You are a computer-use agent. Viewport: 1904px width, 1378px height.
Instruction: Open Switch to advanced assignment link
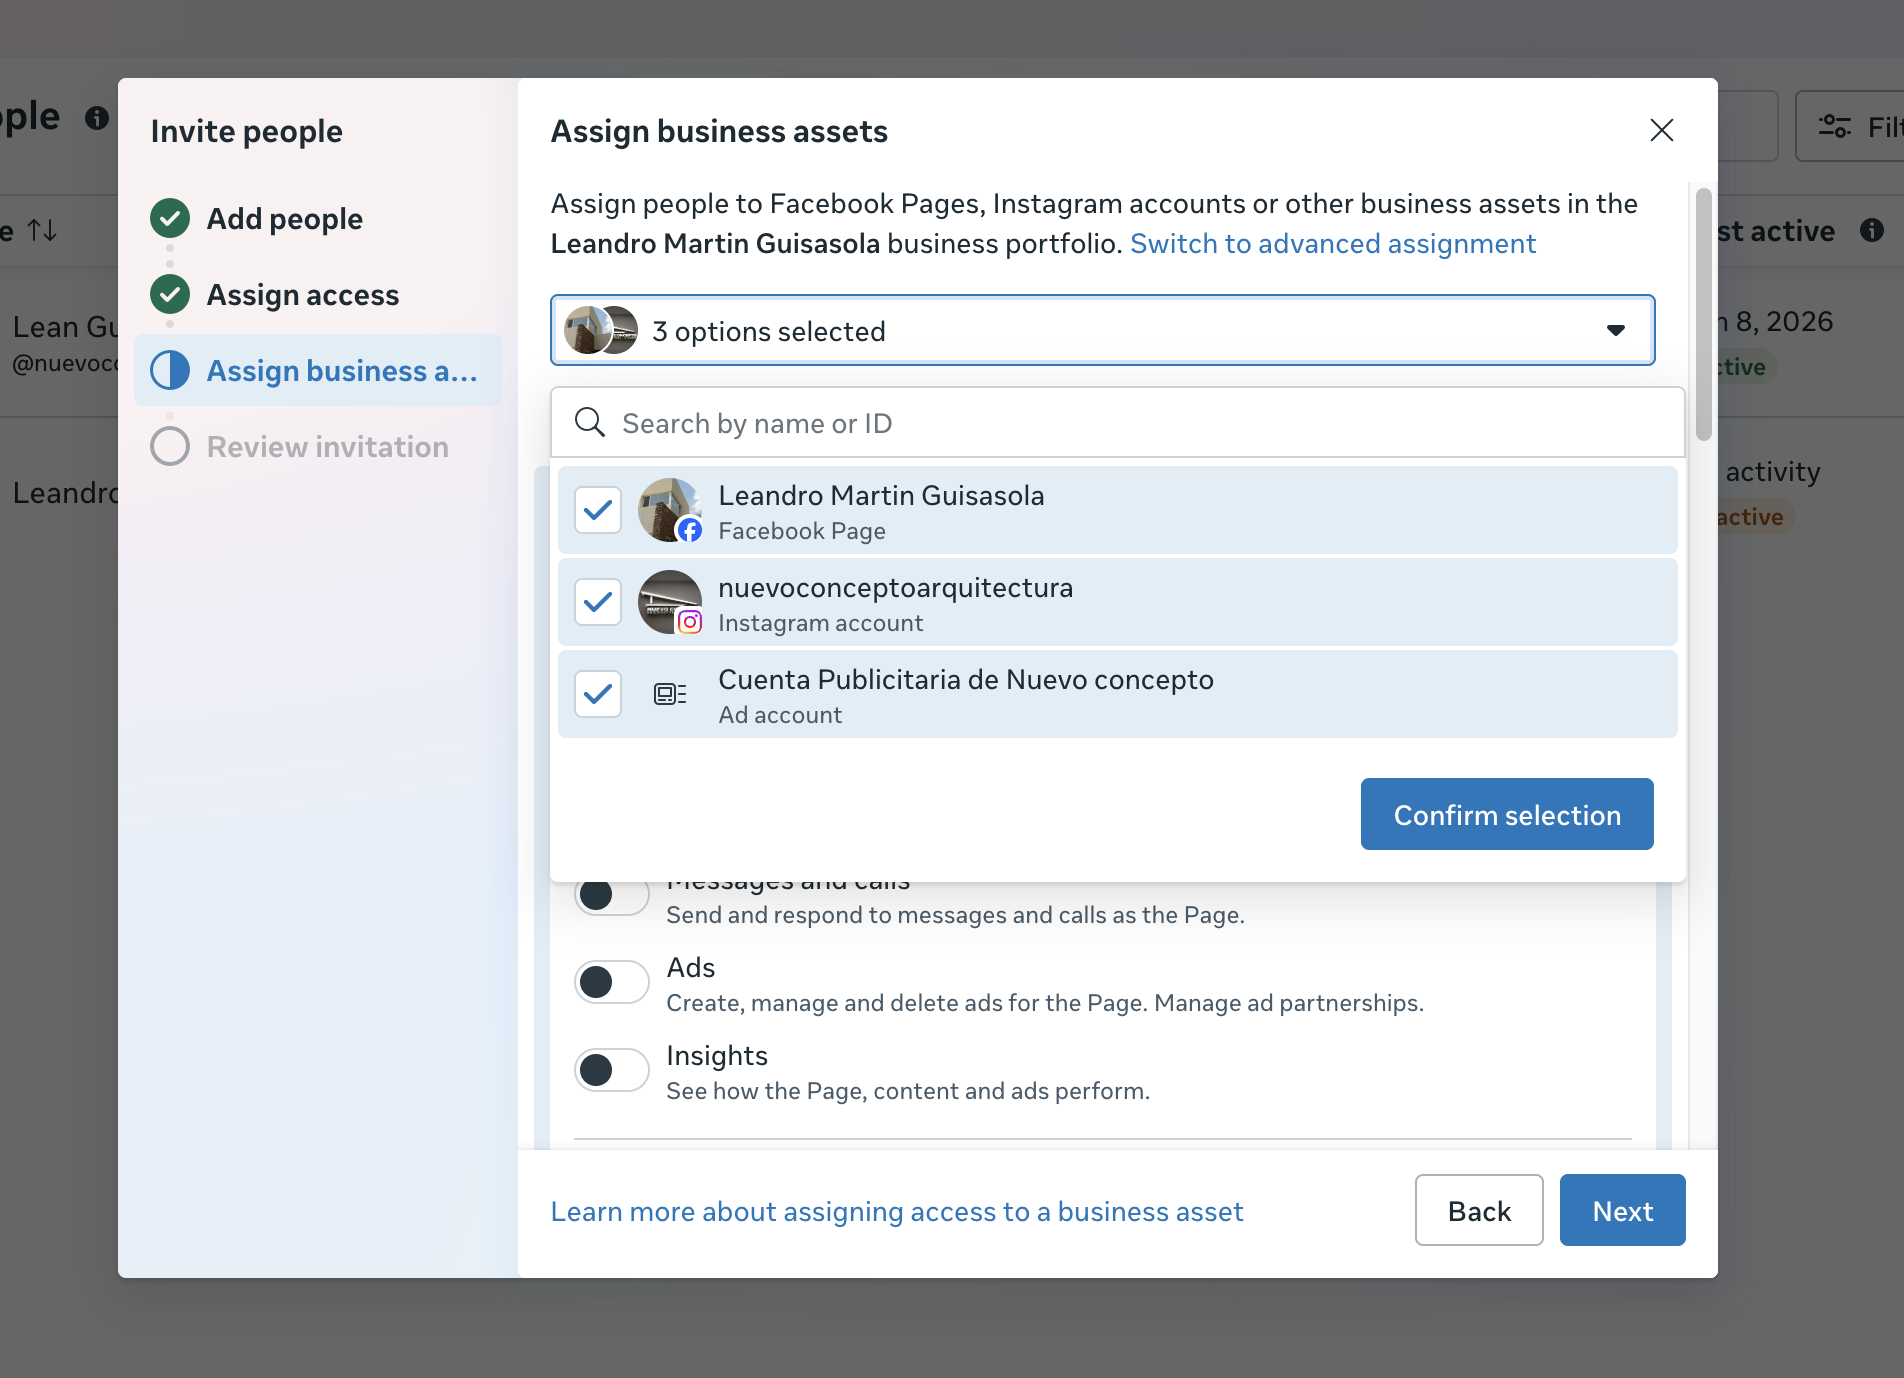[1333, 243]
